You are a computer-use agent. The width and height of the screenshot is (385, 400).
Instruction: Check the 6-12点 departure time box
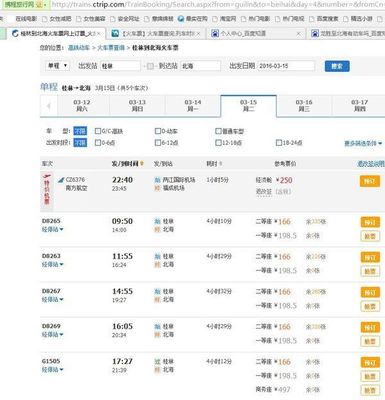[158, 143]
